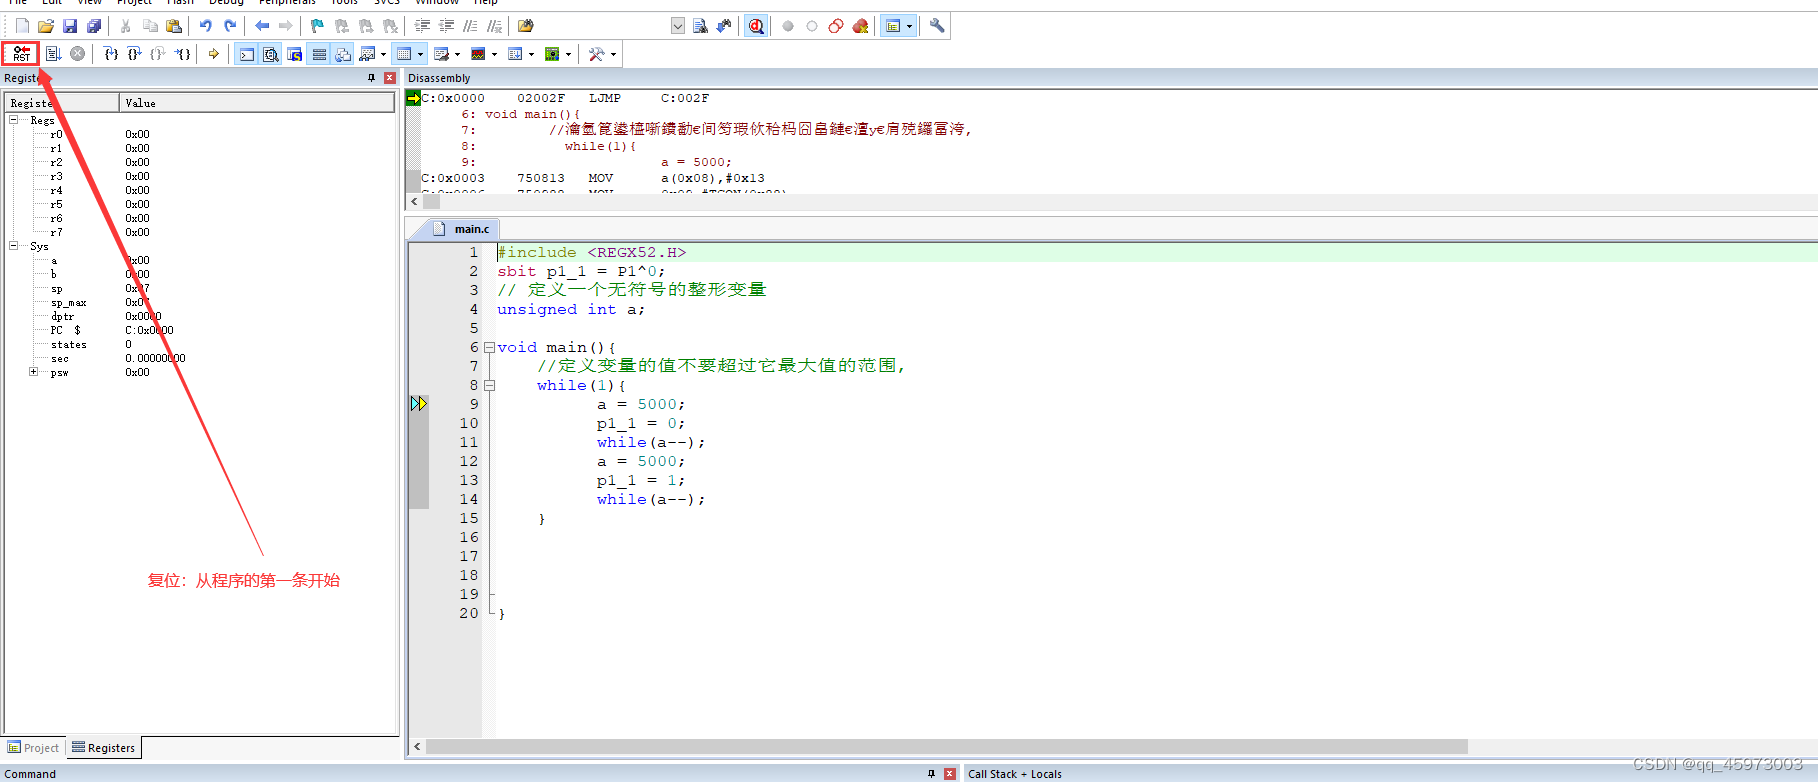Click the RST reset CPU button
Viewport: 1818px width, 782px height.
click(x=21, y=54)
